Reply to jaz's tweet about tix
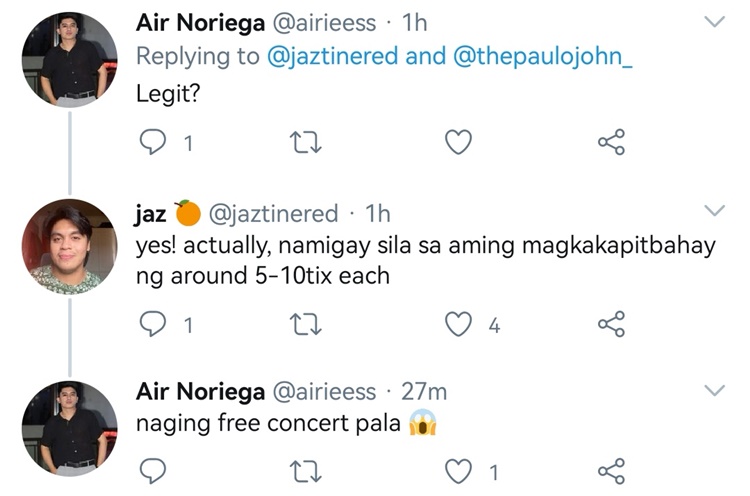The image size is (750, 496). 151,324
